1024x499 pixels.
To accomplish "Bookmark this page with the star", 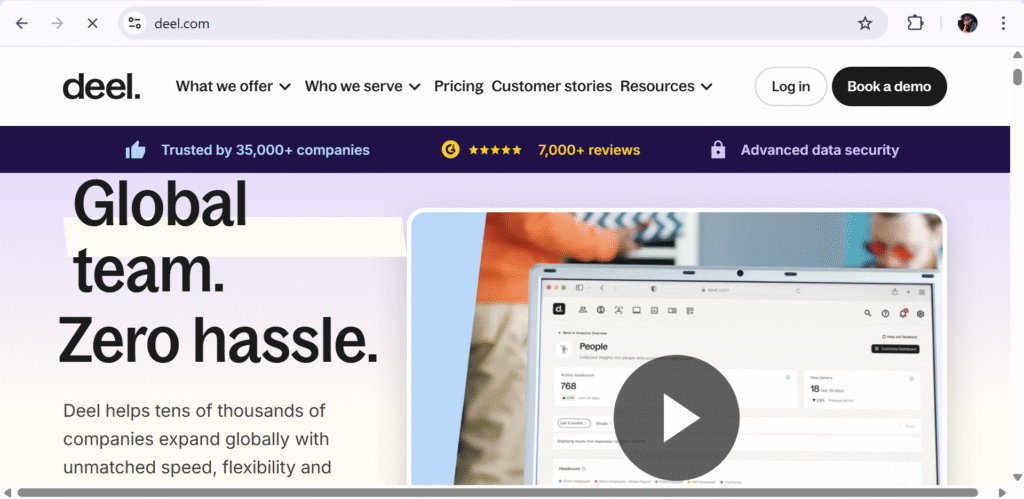I will [865, 24].
